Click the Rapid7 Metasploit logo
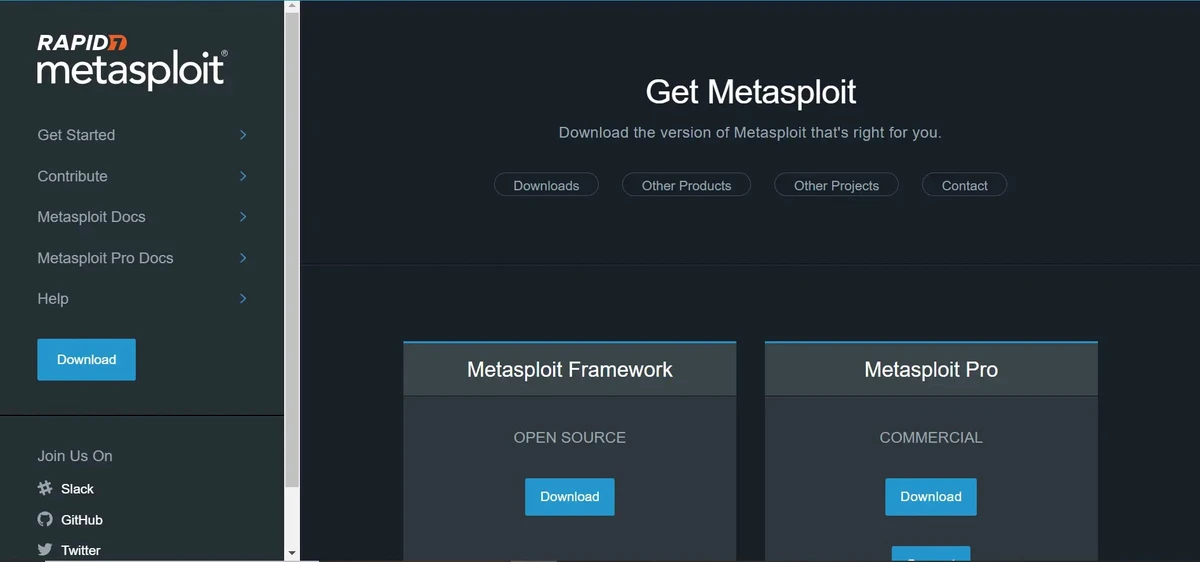1200x562 pixels. [x=132, y=61]
